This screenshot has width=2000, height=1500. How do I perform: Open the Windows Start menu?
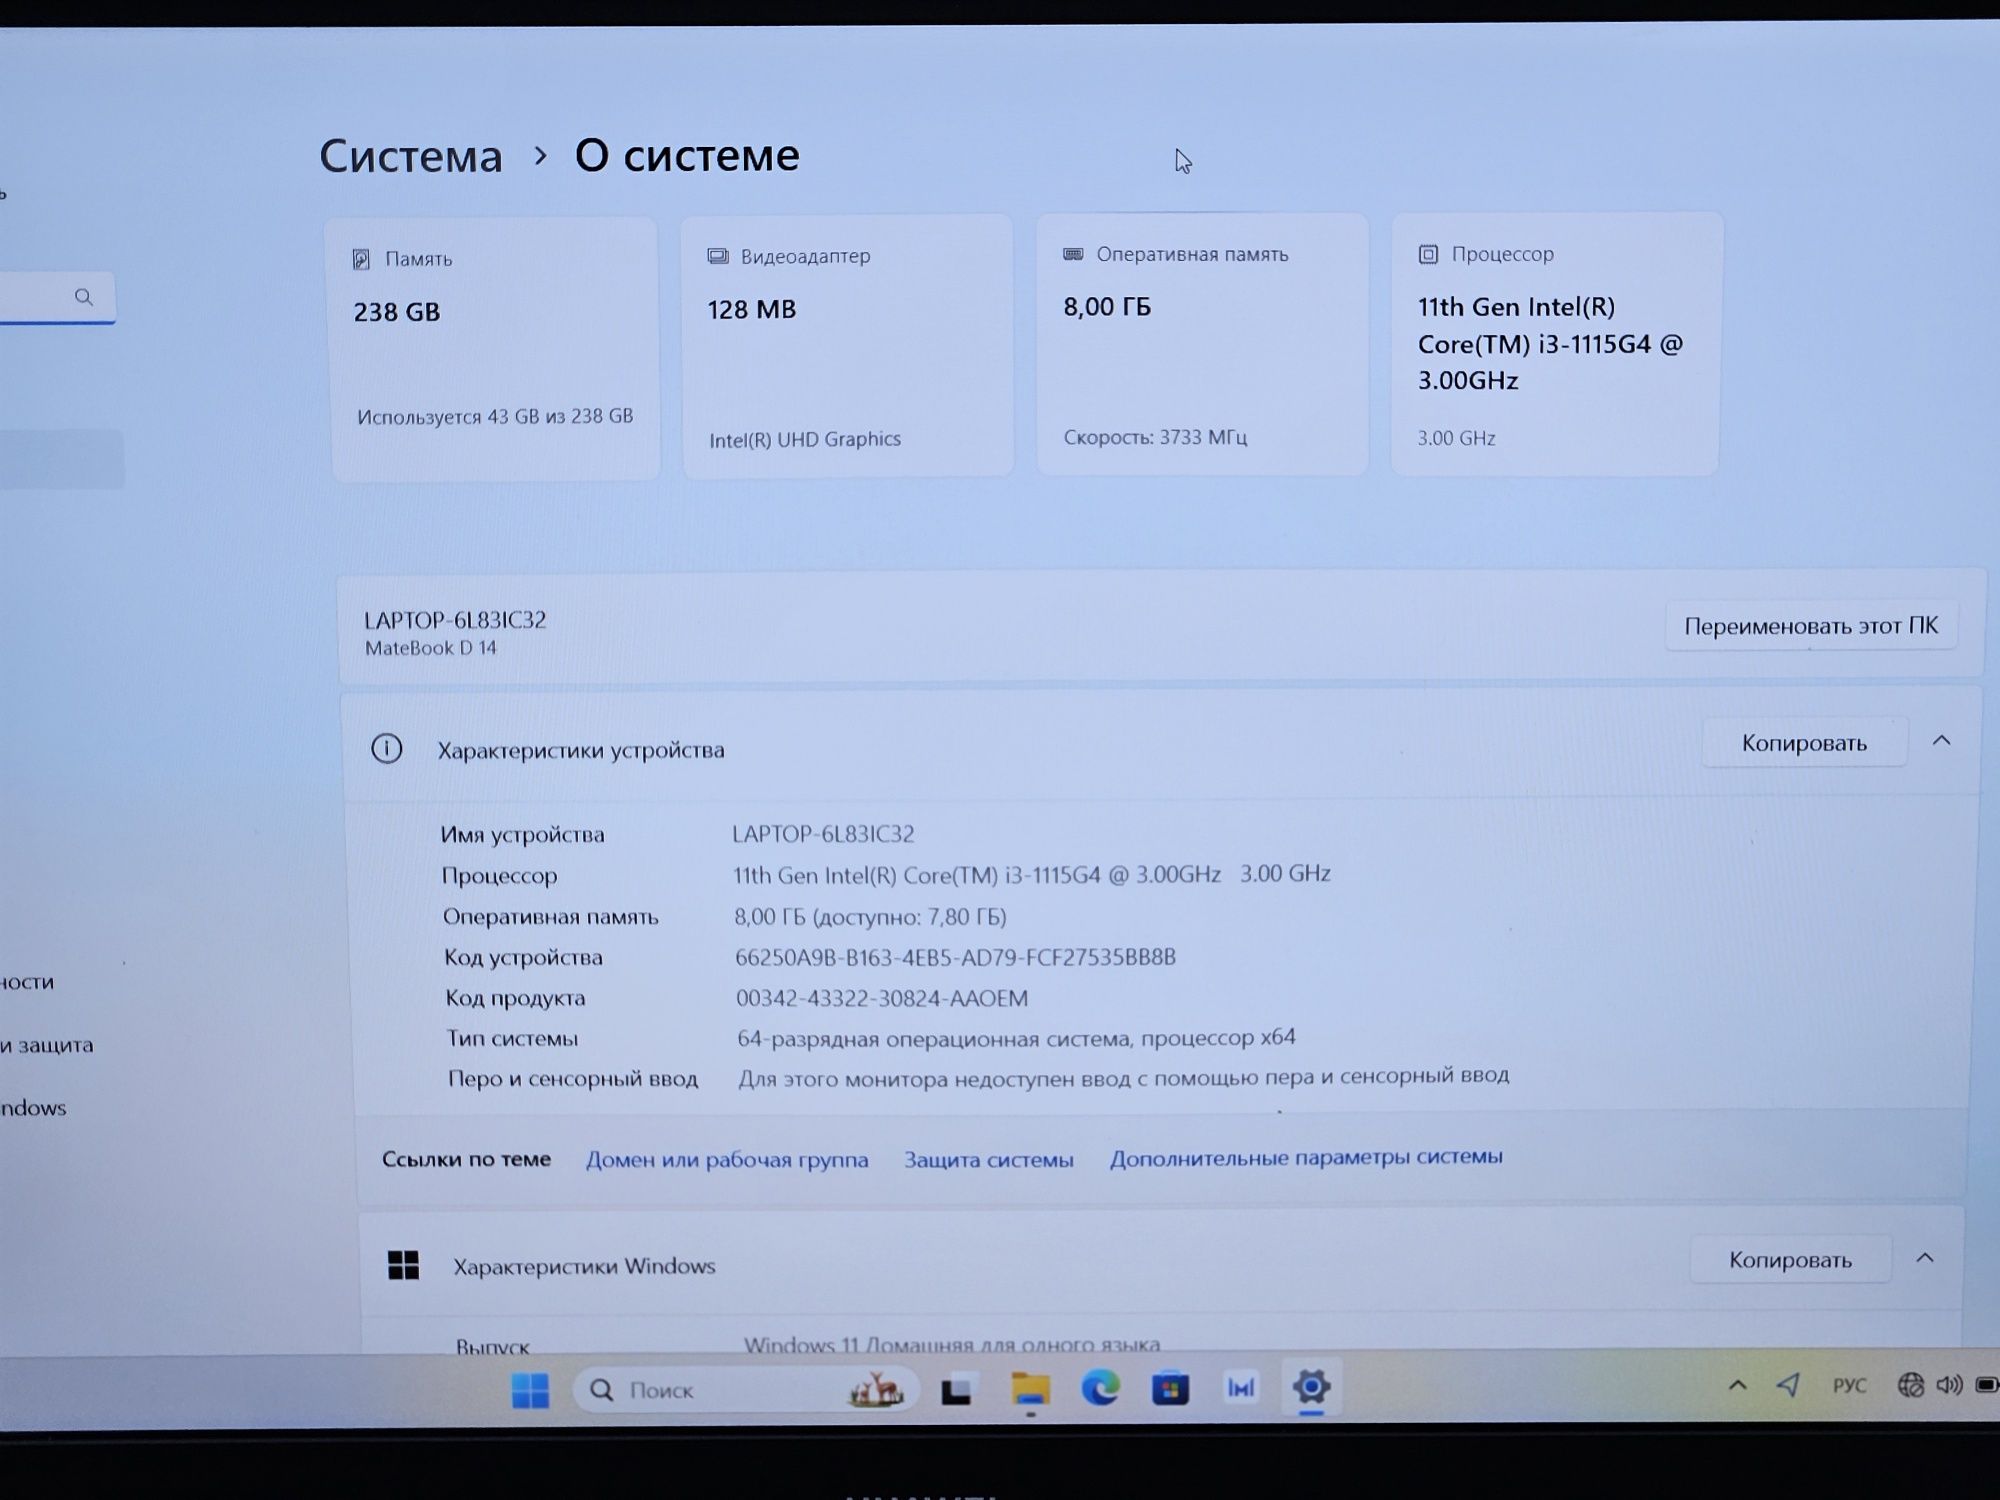click(530, 1389)
